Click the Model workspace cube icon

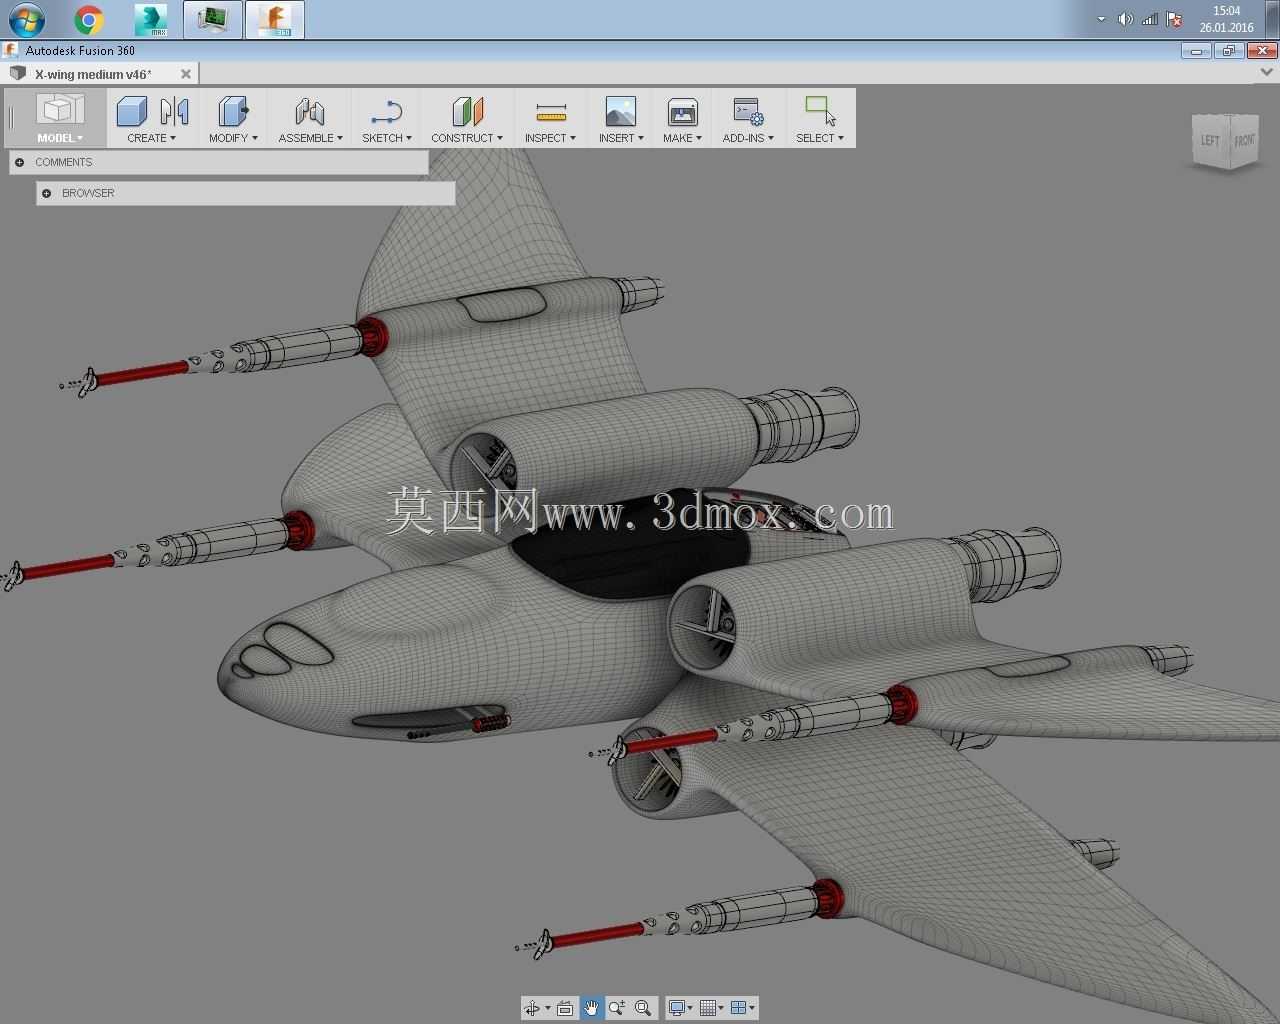point(60,110)
